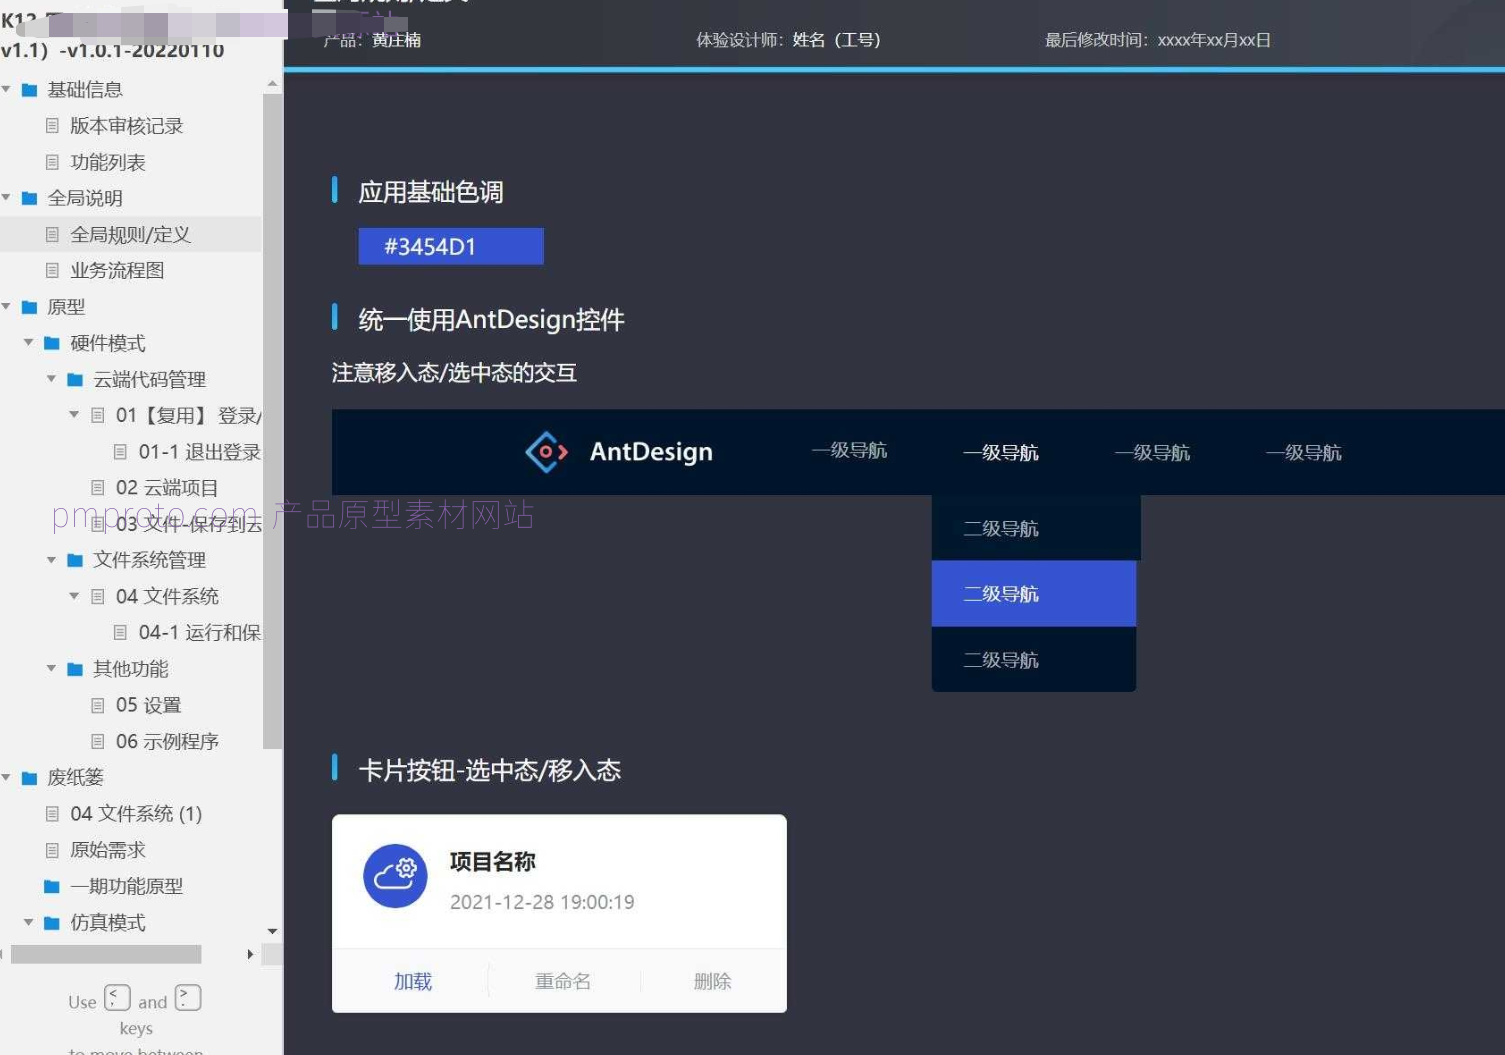Click the sidebar scroll up arrow

pos(272,83)
